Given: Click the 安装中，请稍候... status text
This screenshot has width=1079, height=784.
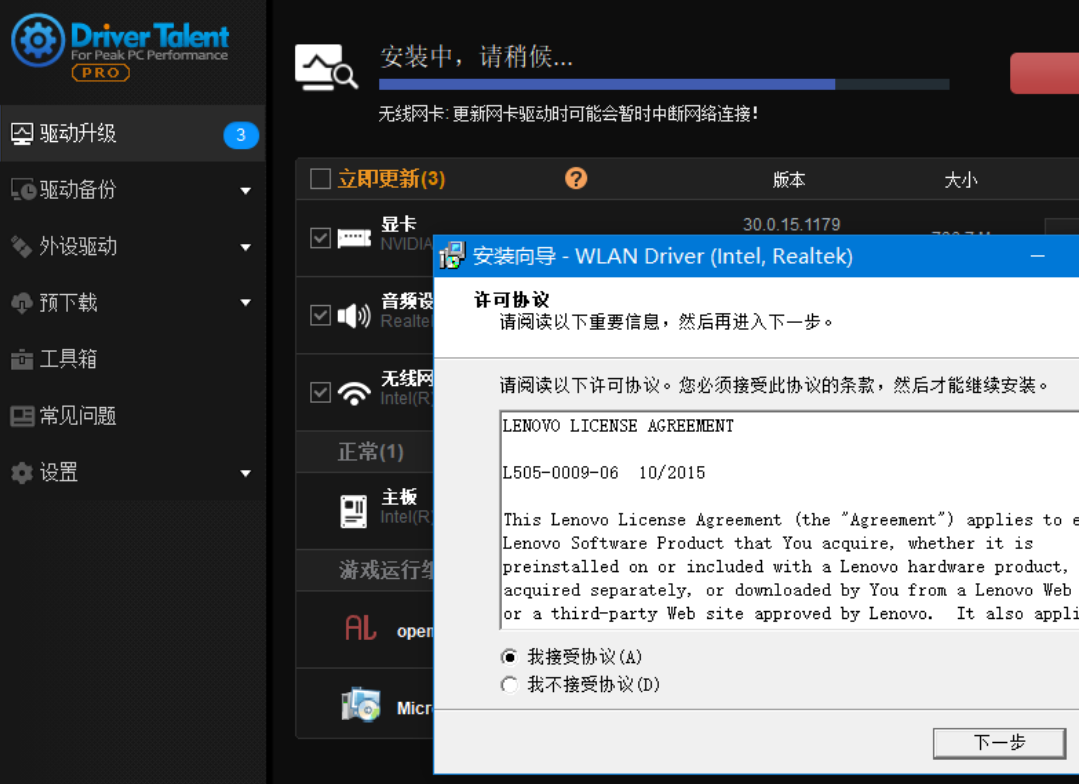Looking at the screenshot, I should (476, 56).
